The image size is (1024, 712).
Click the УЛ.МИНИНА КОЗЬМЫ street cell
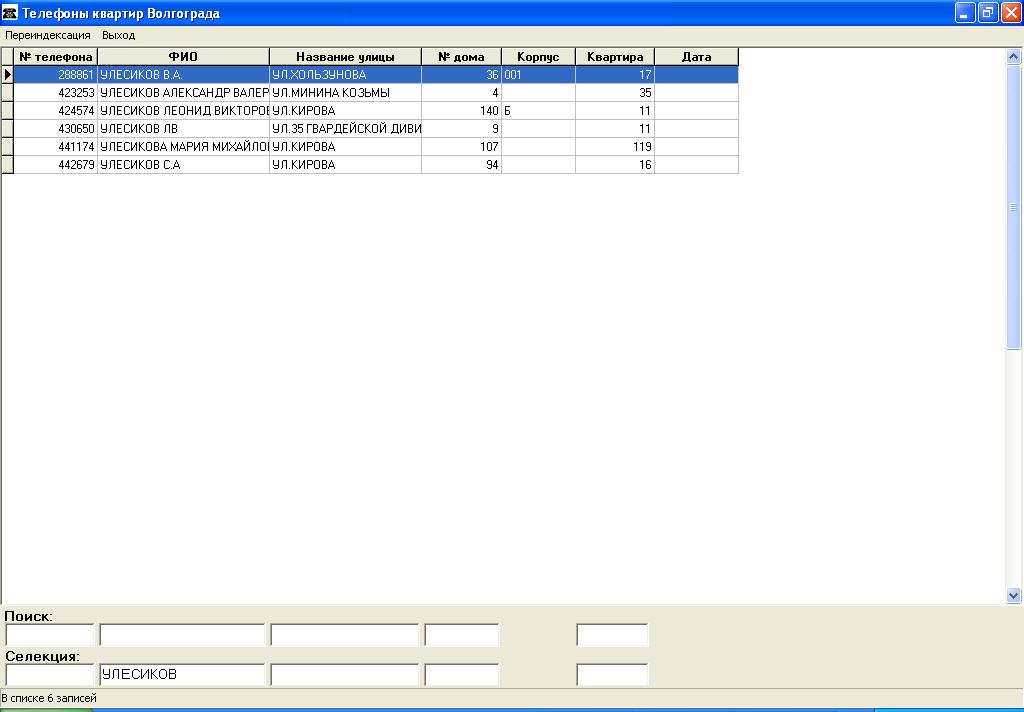point(345,93)
